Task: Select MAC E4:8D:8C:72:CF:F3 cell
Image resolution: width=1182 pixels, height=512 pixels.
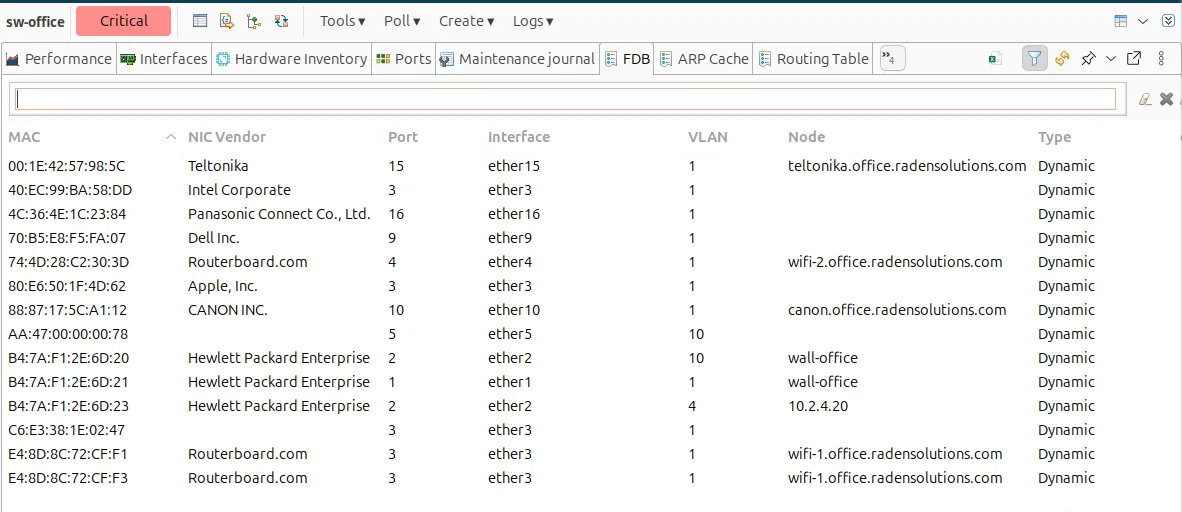Action: coord(68,478)
